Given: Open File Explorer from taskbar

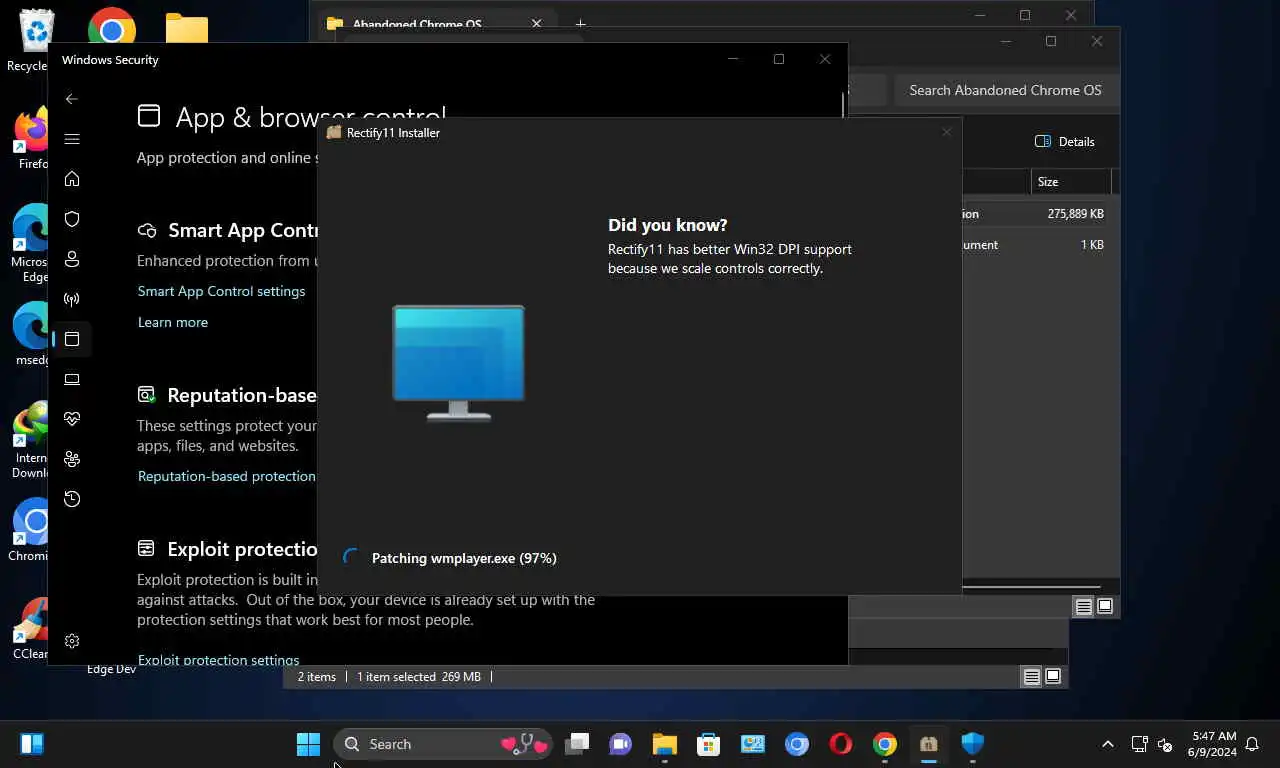Looking at the screenshot, I should [665, 744].
